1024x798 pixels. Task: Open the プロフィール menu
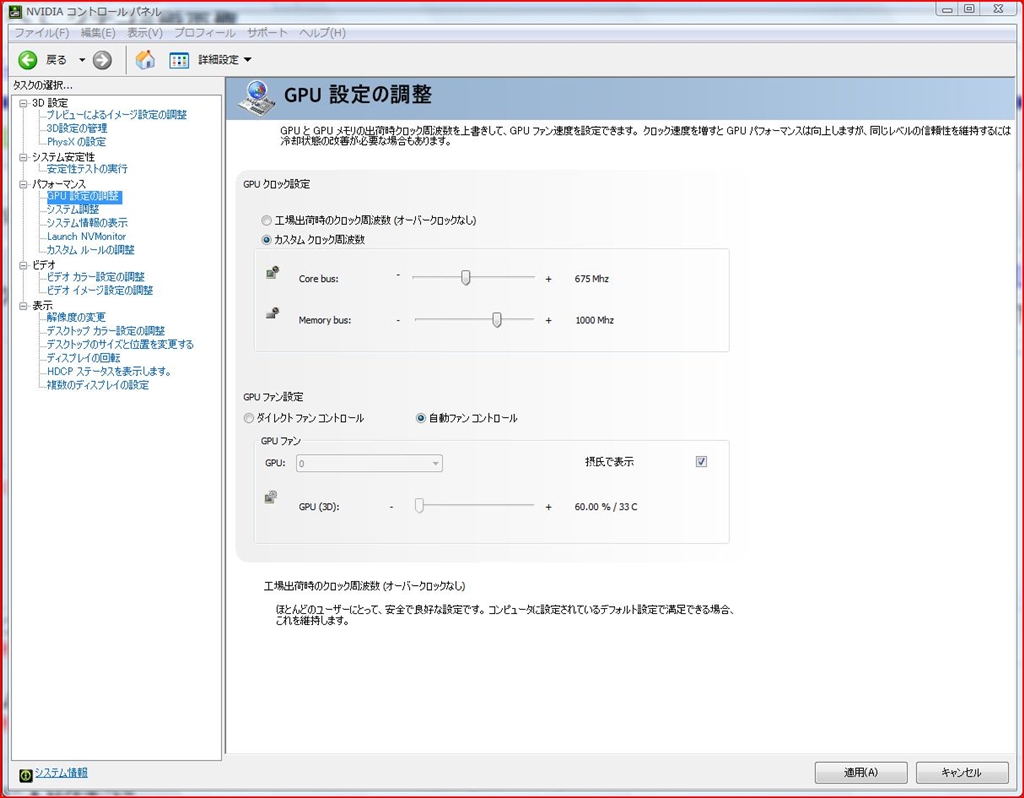(x=204, y=33)
